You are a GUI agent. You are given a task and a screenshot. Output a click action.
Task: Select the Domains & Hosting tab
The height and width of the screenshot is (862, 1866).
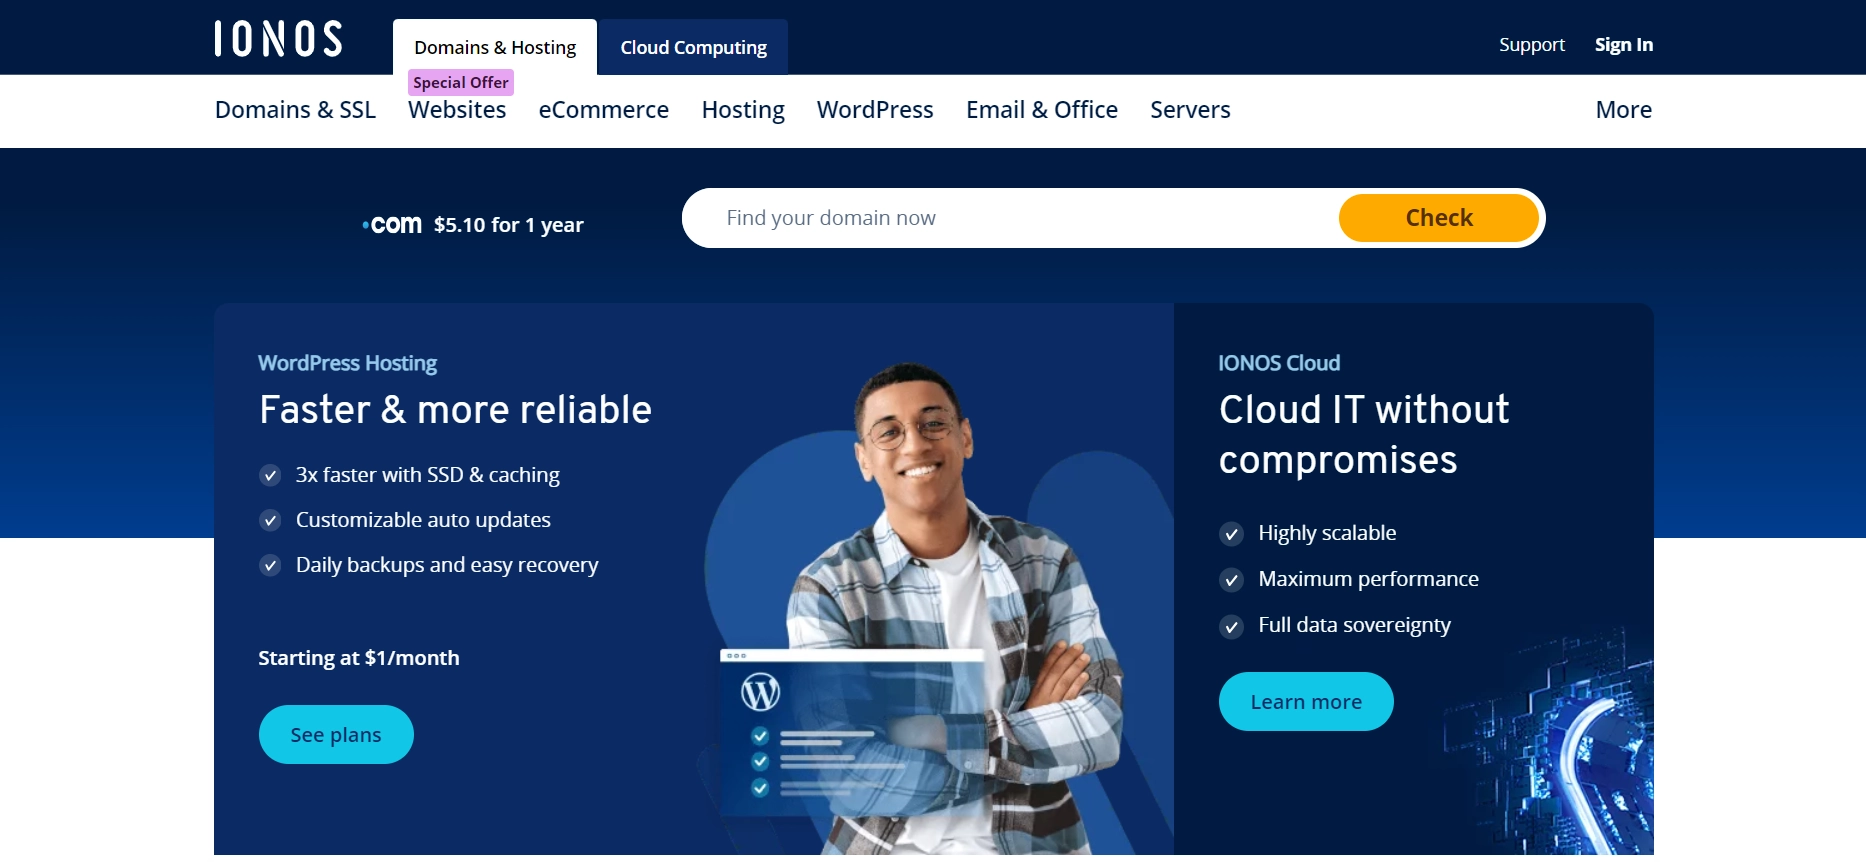pyautogui.click(x=495, y=47)
